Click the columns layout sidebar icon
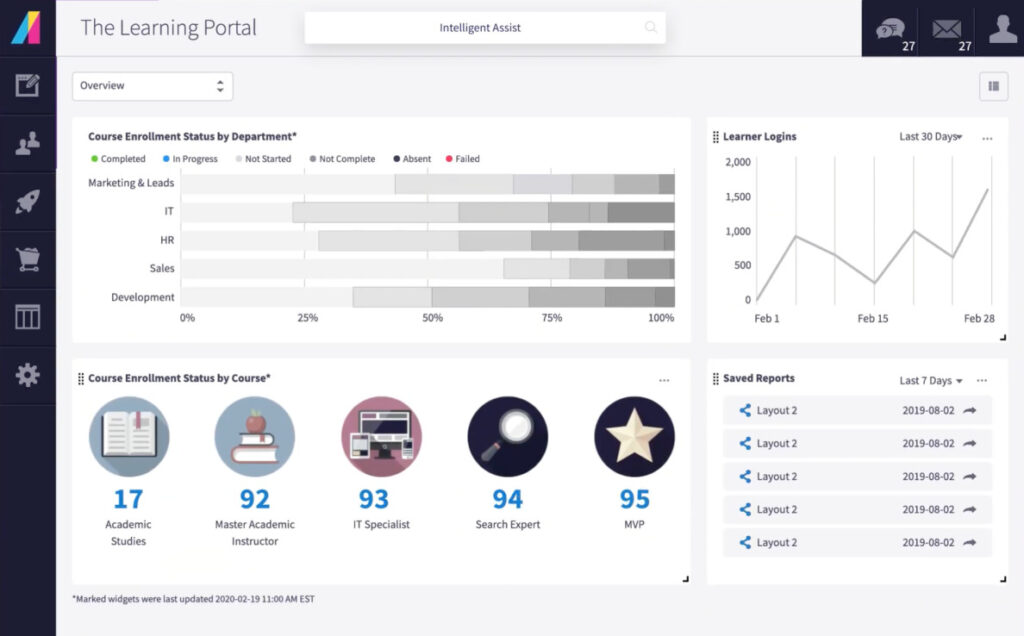This screenshot has width=1024, height=636. point(27,318)
